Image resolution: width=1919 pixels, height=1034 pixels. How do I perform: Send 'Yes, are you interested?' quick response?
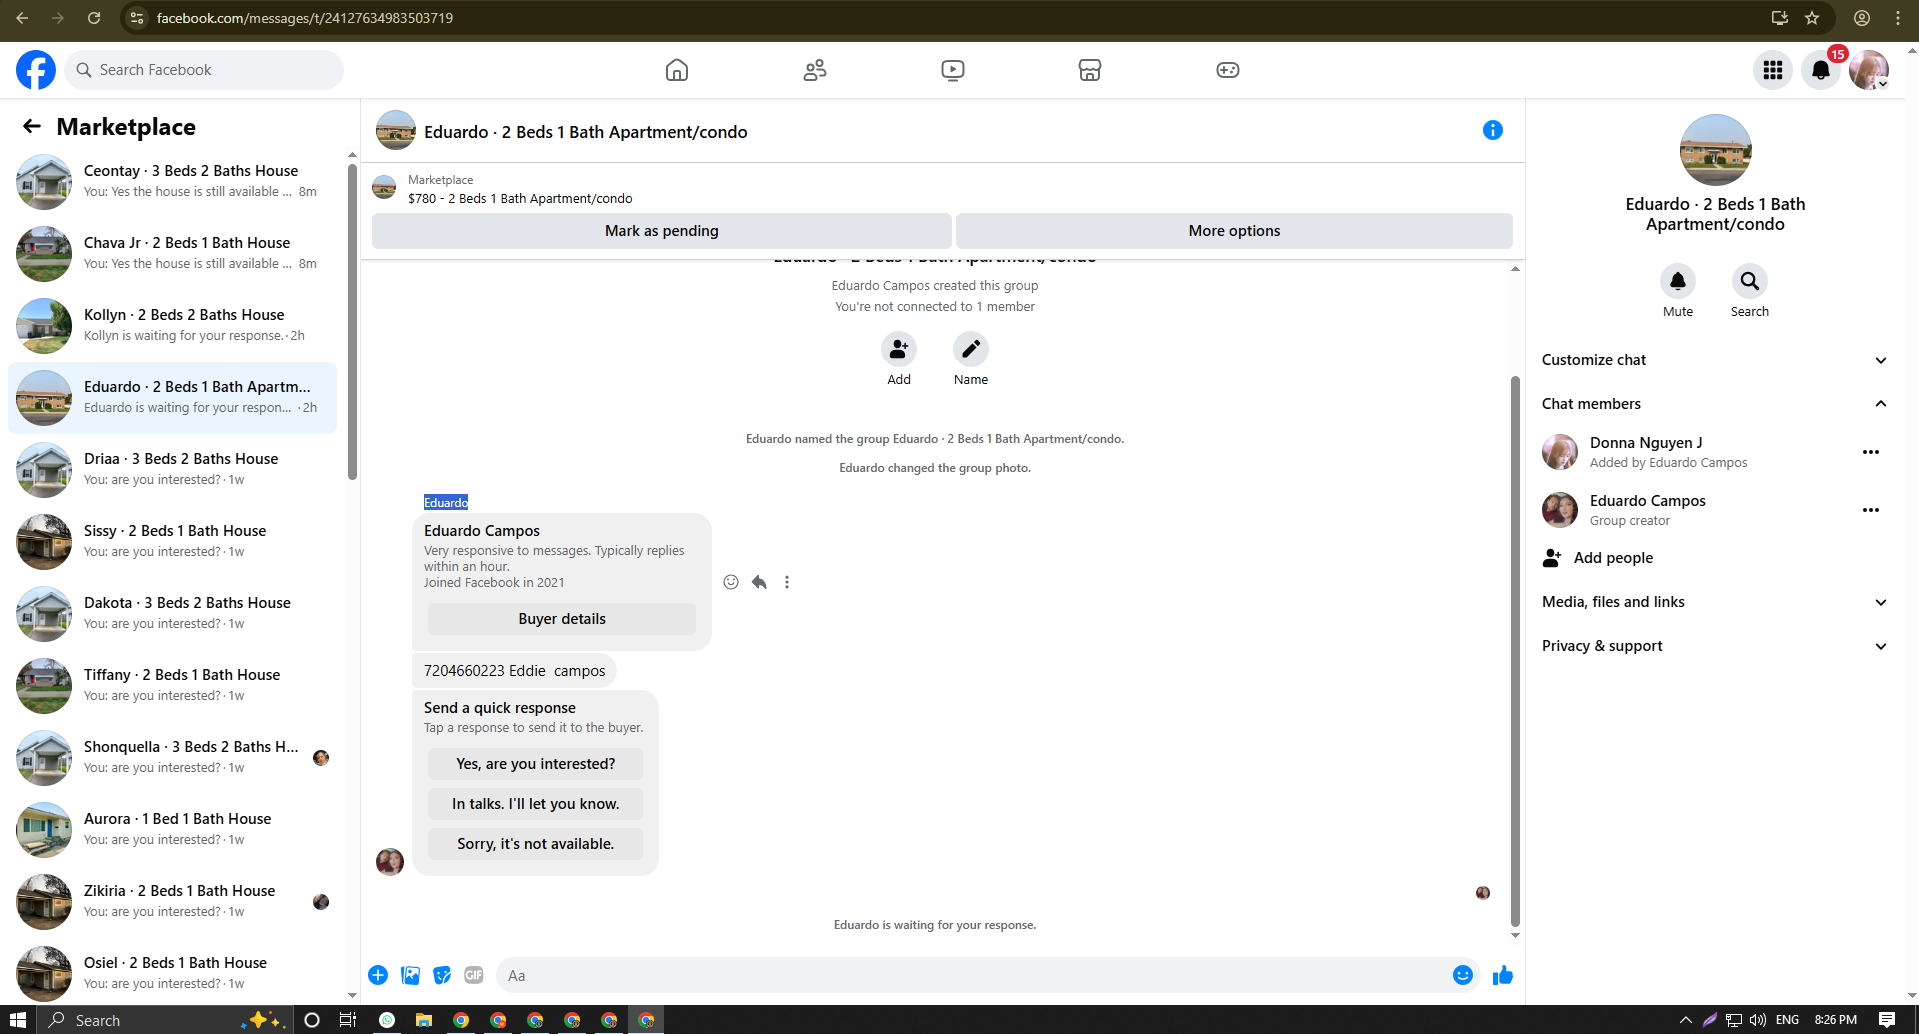coord(535,764)
